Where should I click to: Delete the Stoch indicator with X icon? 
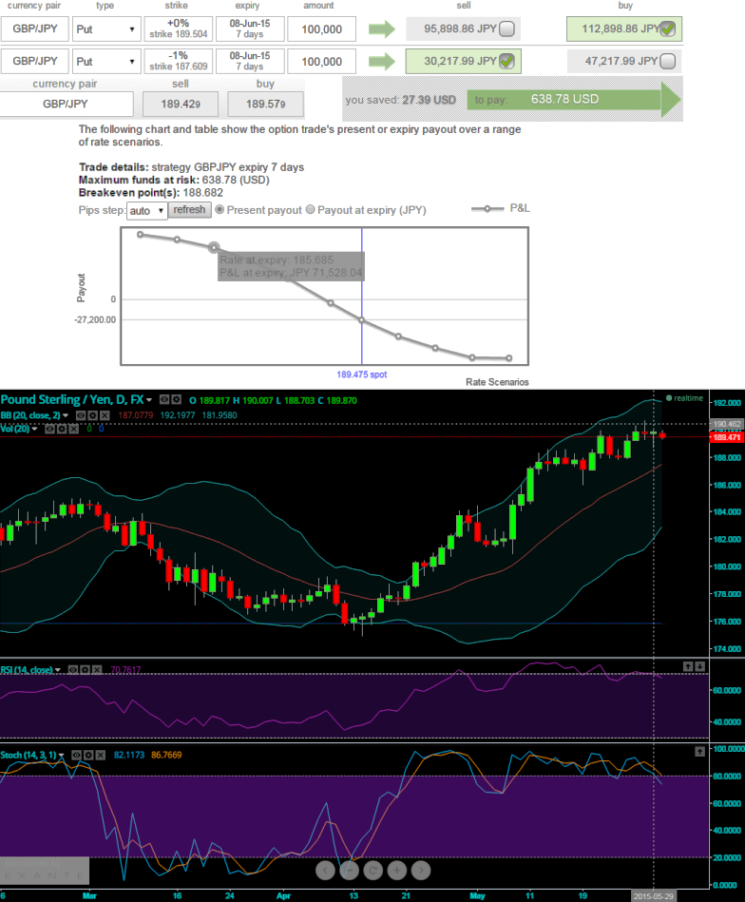coord(102,755)
